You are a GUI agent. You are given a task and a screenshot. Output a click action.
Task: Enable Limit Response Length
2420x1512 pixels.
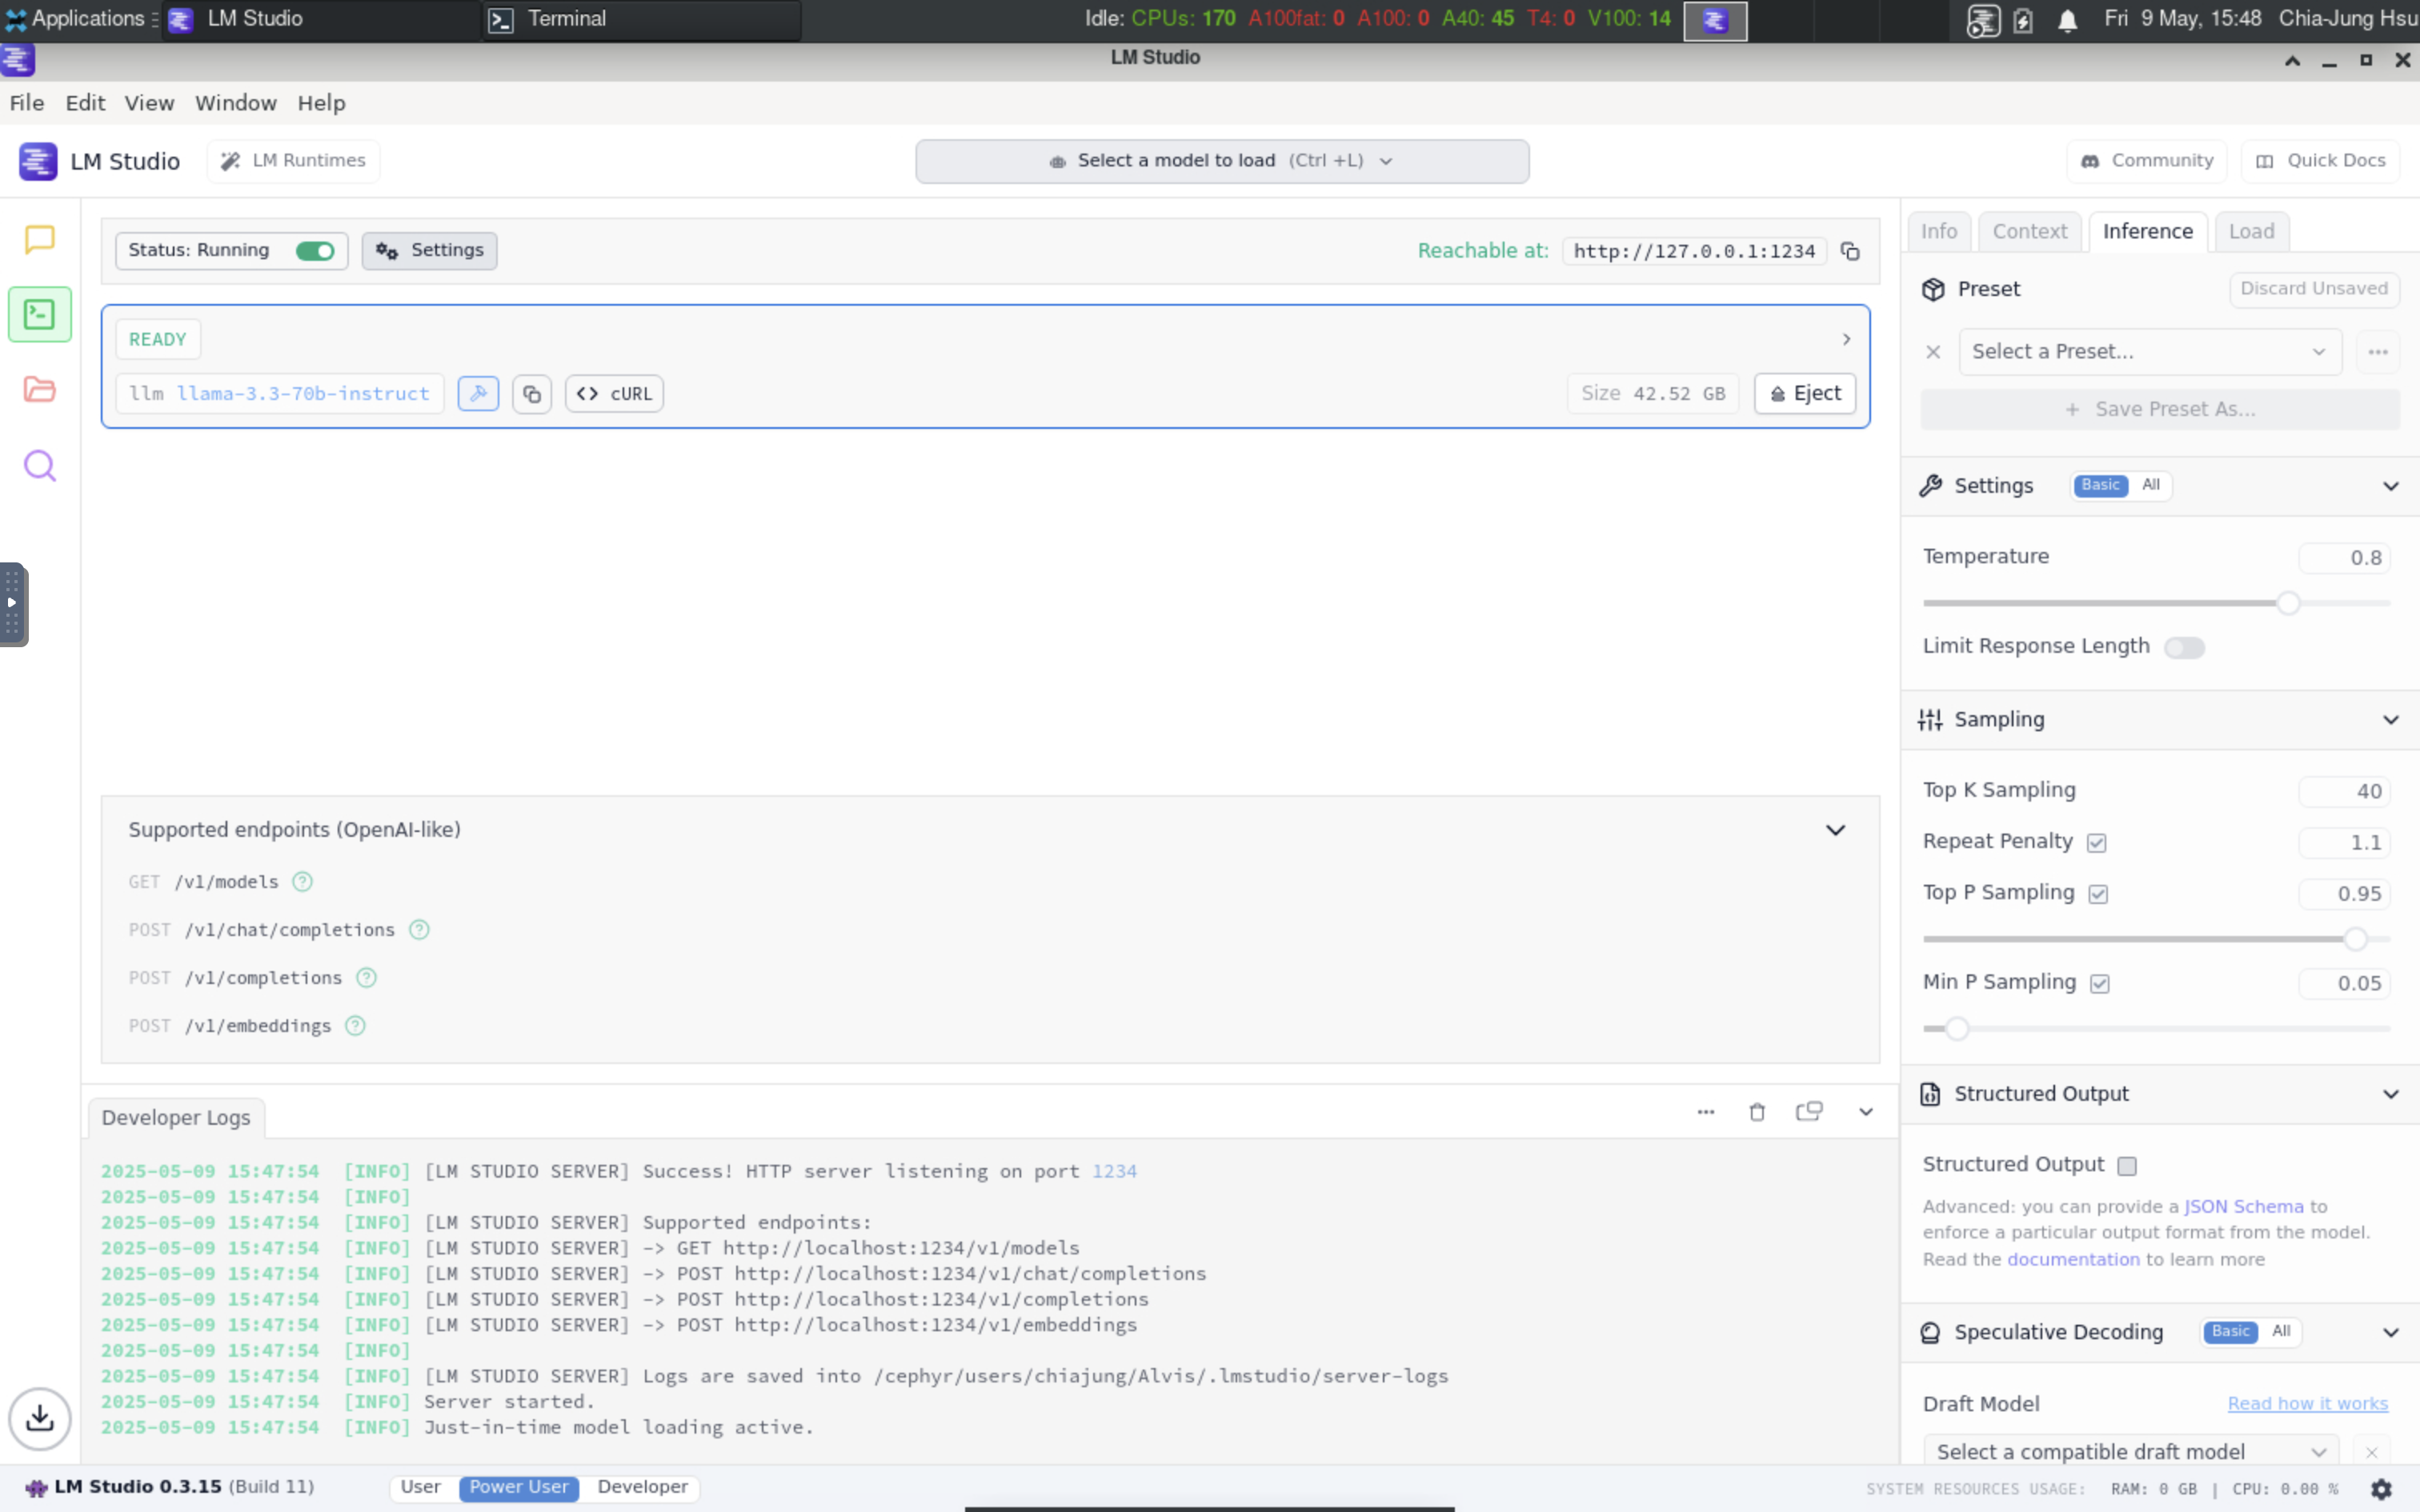(x=2185, y=647)
